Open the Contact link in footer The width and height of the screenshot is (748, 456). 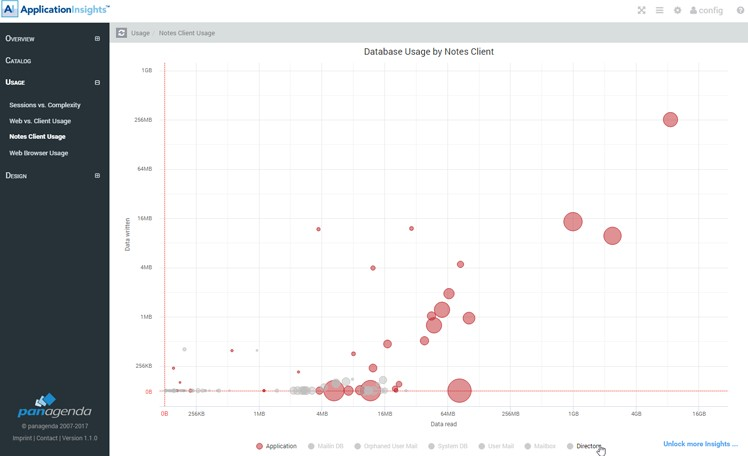click(46, 438)
